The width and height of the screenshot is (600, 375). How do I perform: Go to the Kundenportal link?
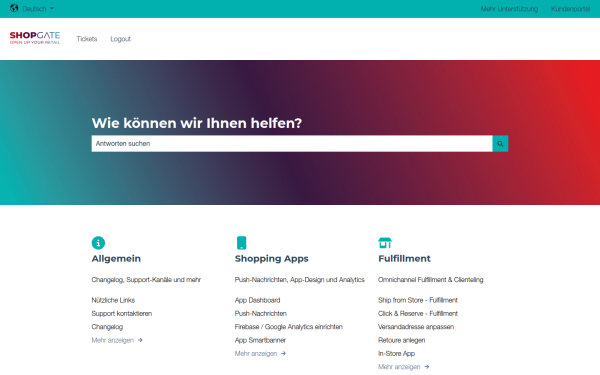click(x=570, y=9)
